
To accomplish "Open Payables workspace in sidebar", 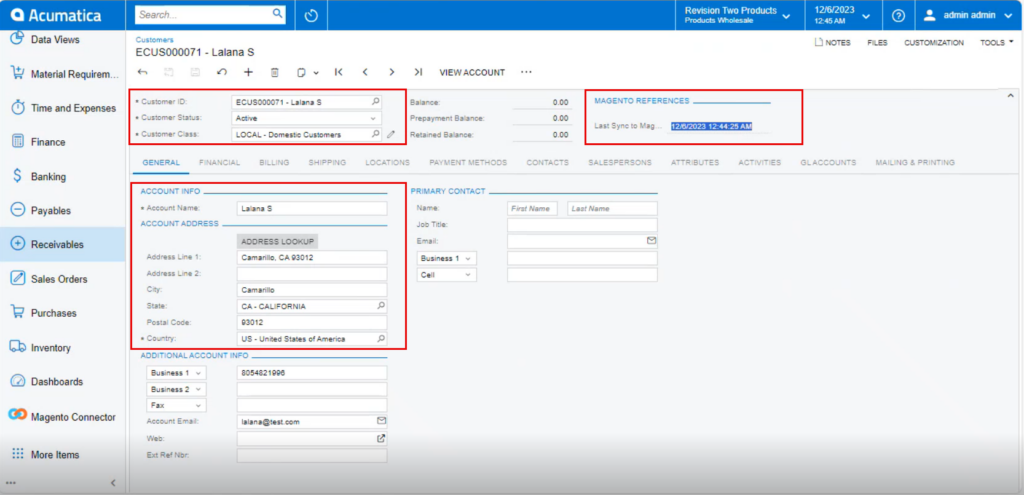I will (x=63, y=210).
